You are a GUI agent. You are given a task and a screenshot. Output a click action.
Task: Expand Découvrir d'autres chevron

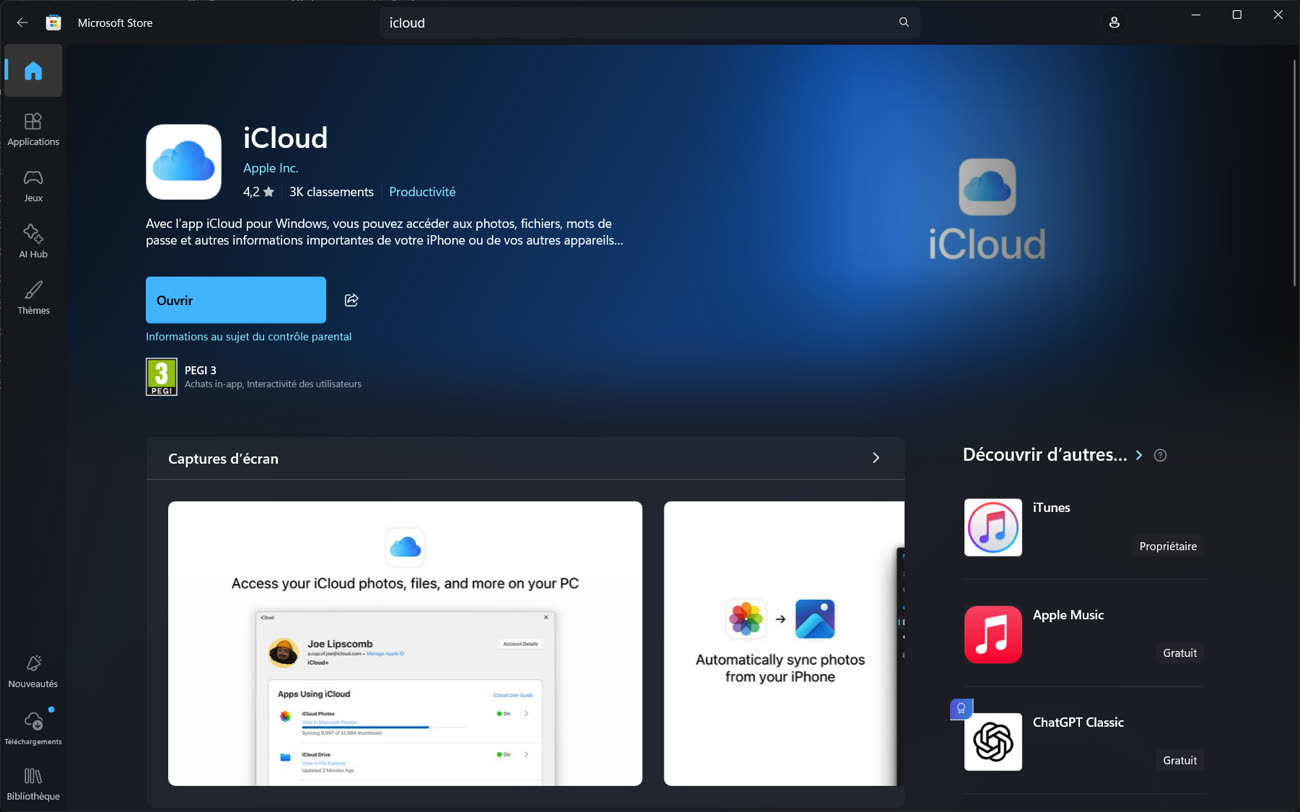(x=1139, y=455)
